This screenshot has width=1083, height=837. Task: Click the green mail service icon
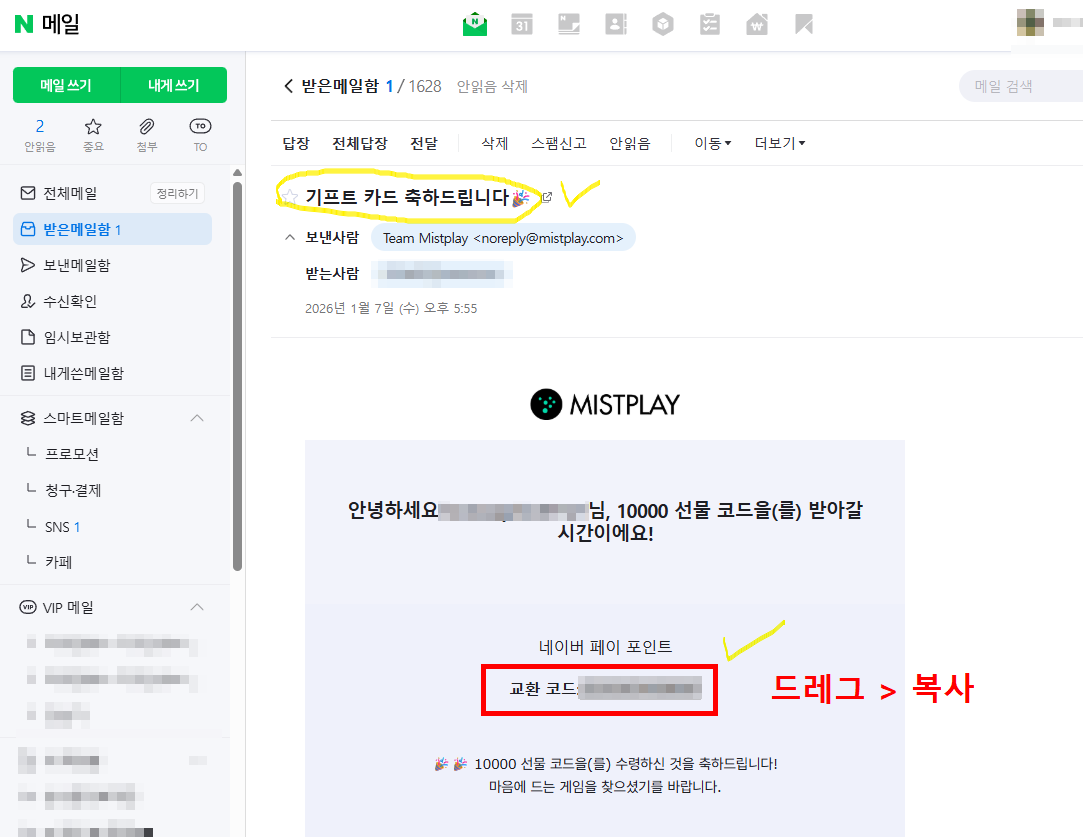[475, 24]
